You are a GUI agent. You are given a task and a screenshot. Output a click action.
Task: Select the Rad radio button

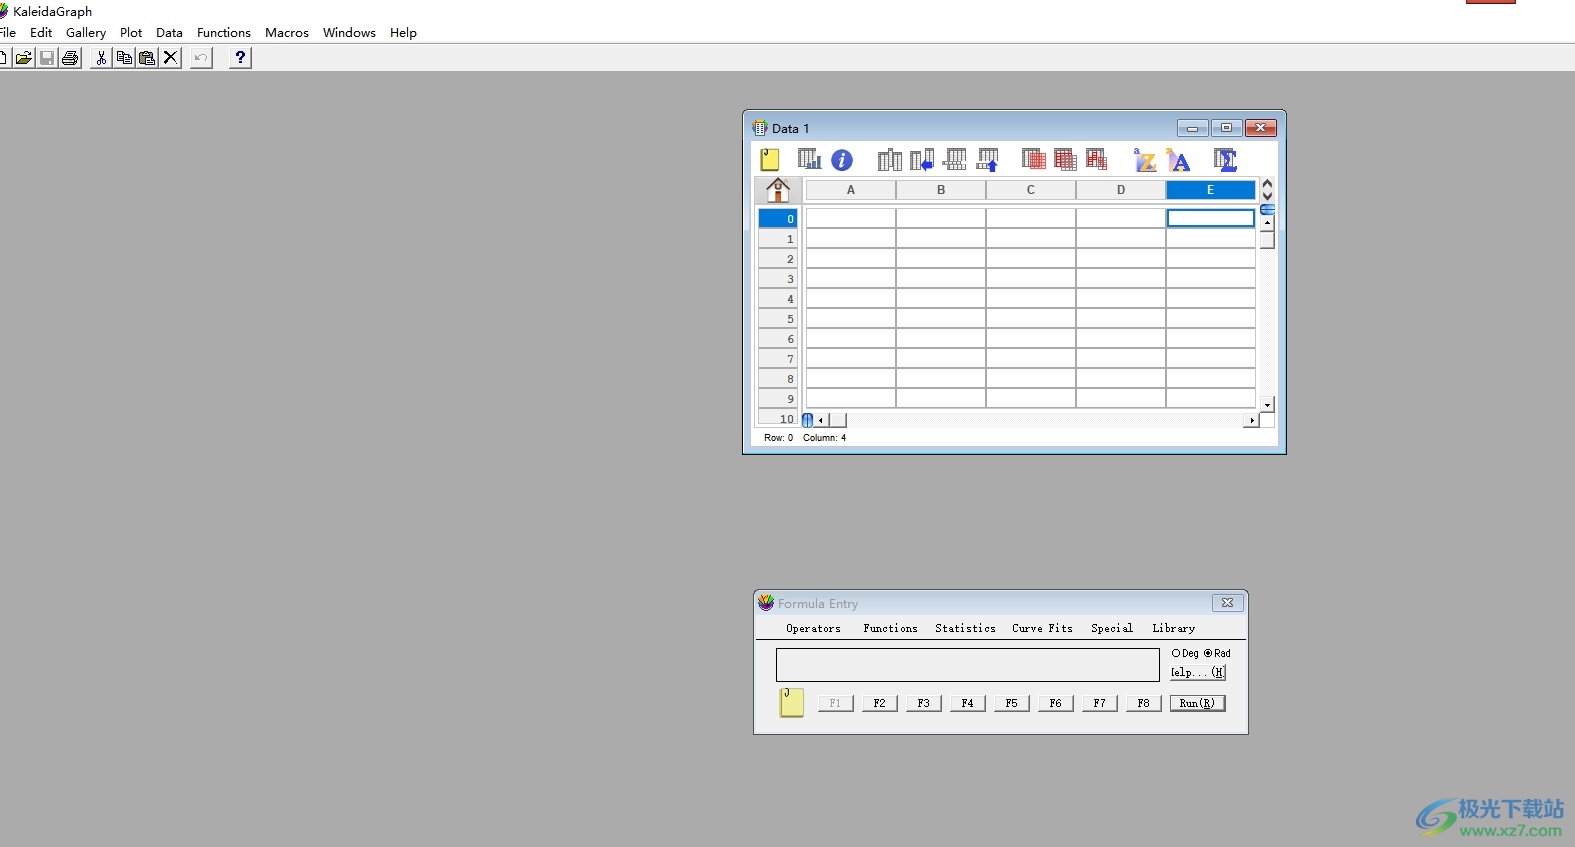(x=1208, y=653)
